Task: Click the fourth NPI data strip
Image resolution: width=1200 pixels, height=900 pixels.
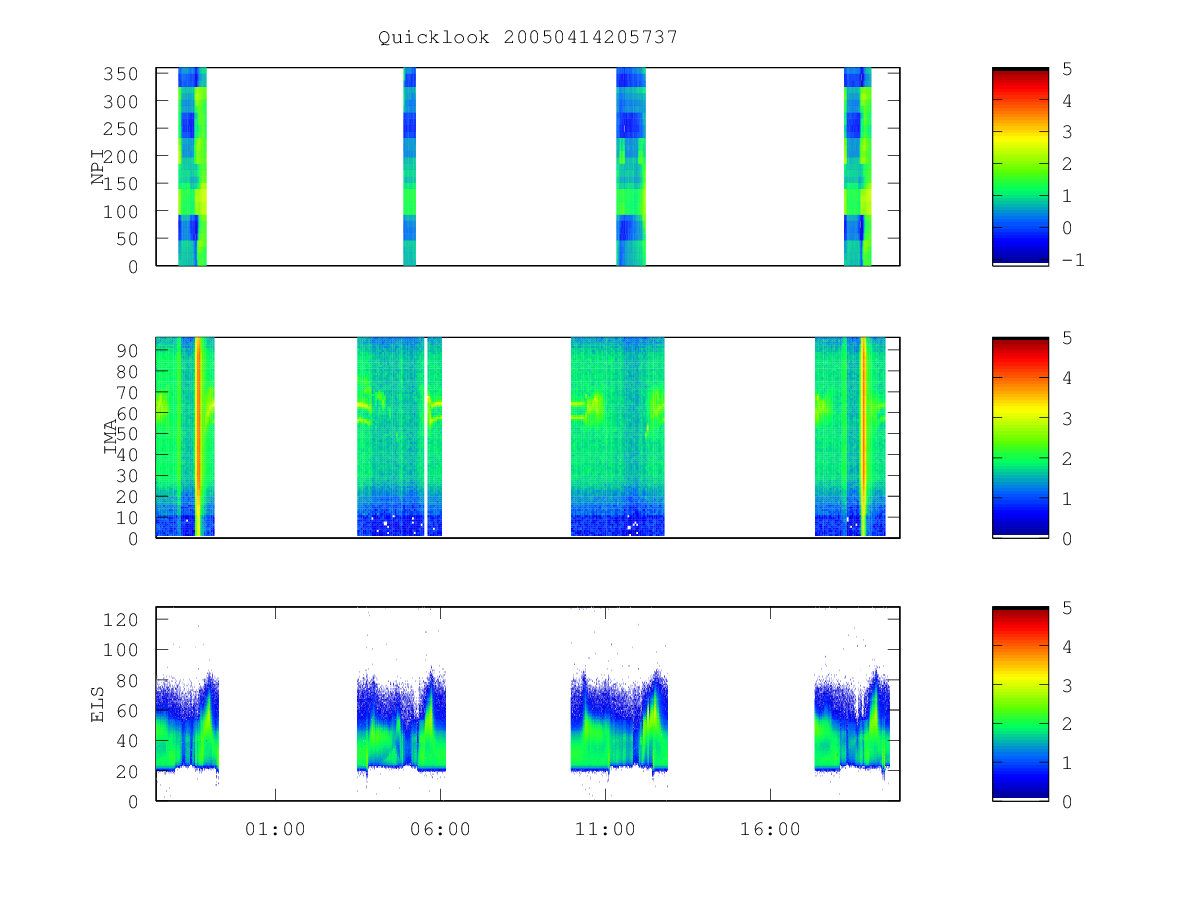Action: click(x=858, y=167)
